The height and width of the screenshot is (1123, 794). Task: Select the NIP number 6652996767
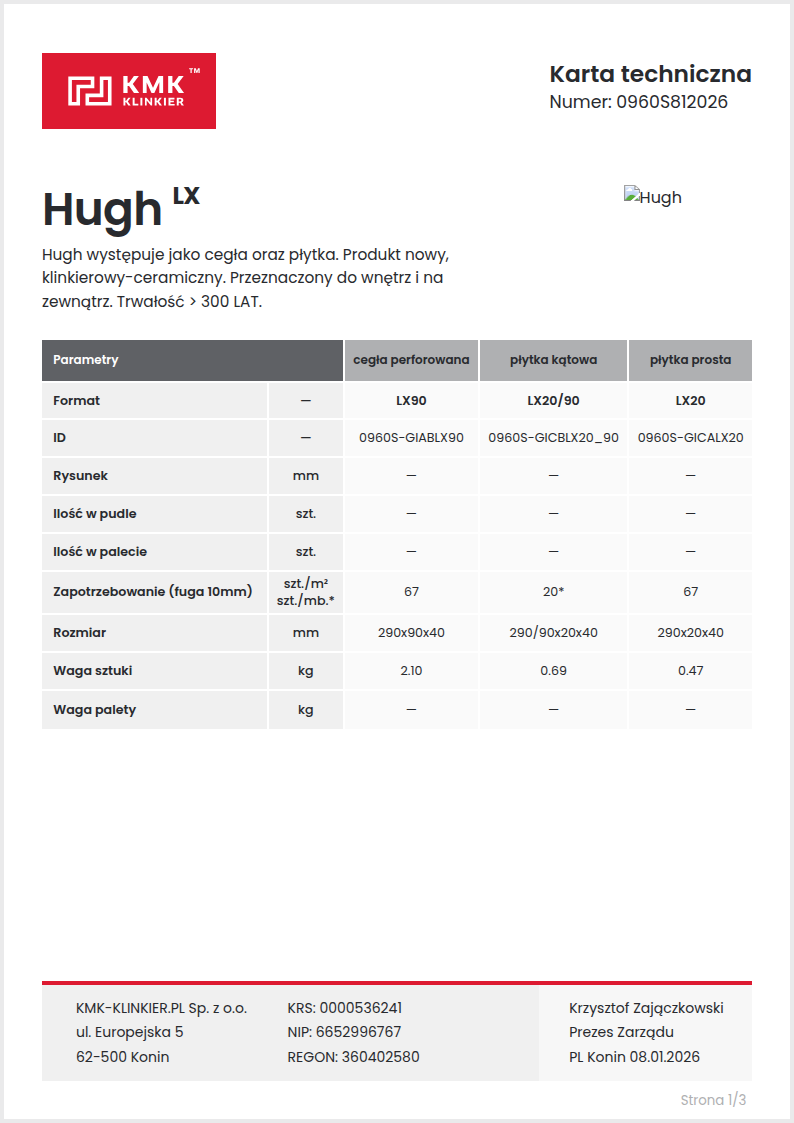coord(359,1032)
